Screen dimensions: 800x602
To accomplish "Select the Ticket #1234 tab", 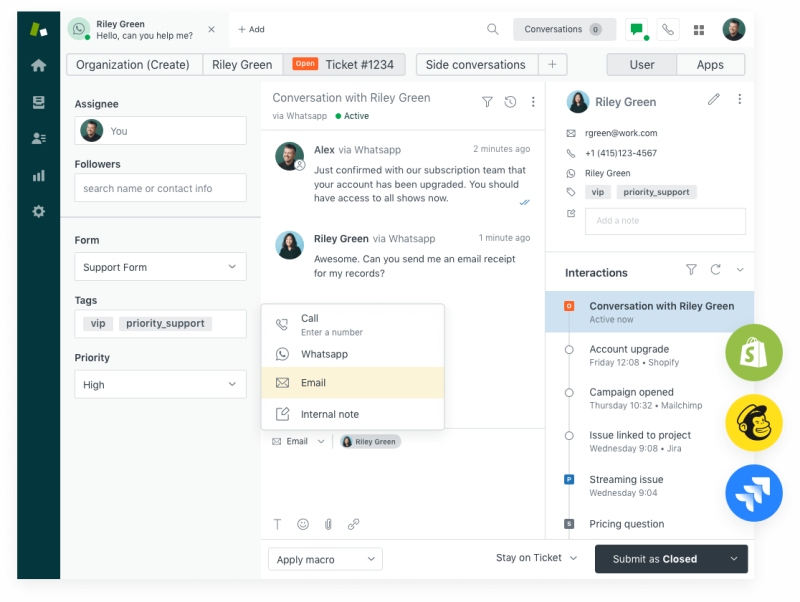I will 344,65.
